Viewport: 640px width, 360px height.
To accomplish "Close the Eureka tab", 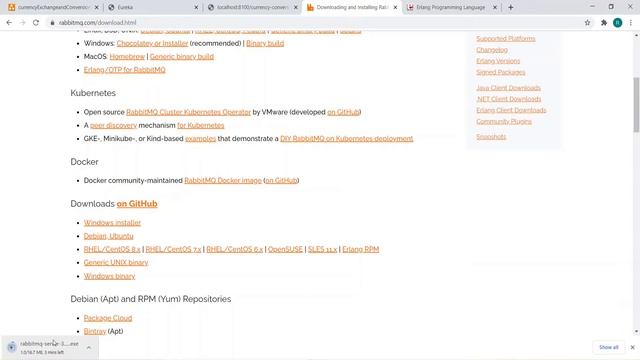I will (x=196, y=7).
